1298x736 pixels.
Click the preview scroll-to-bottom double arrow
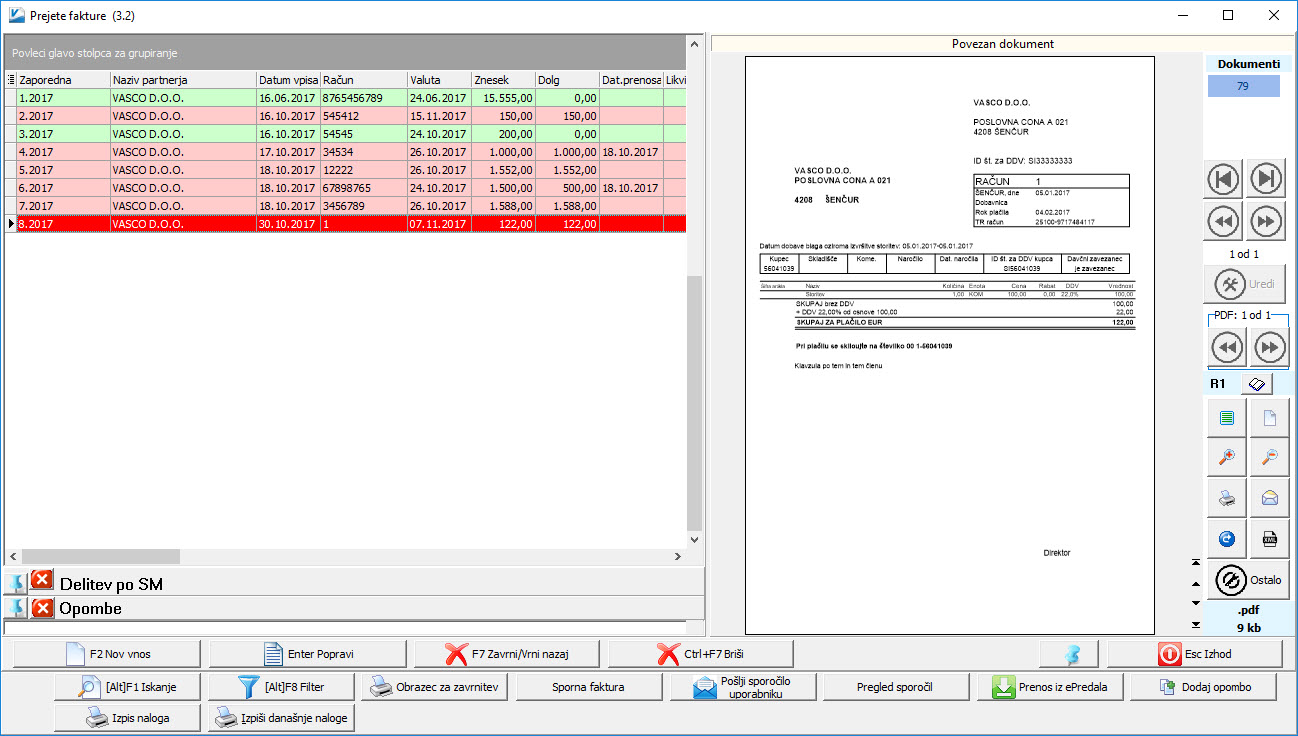1195,625
